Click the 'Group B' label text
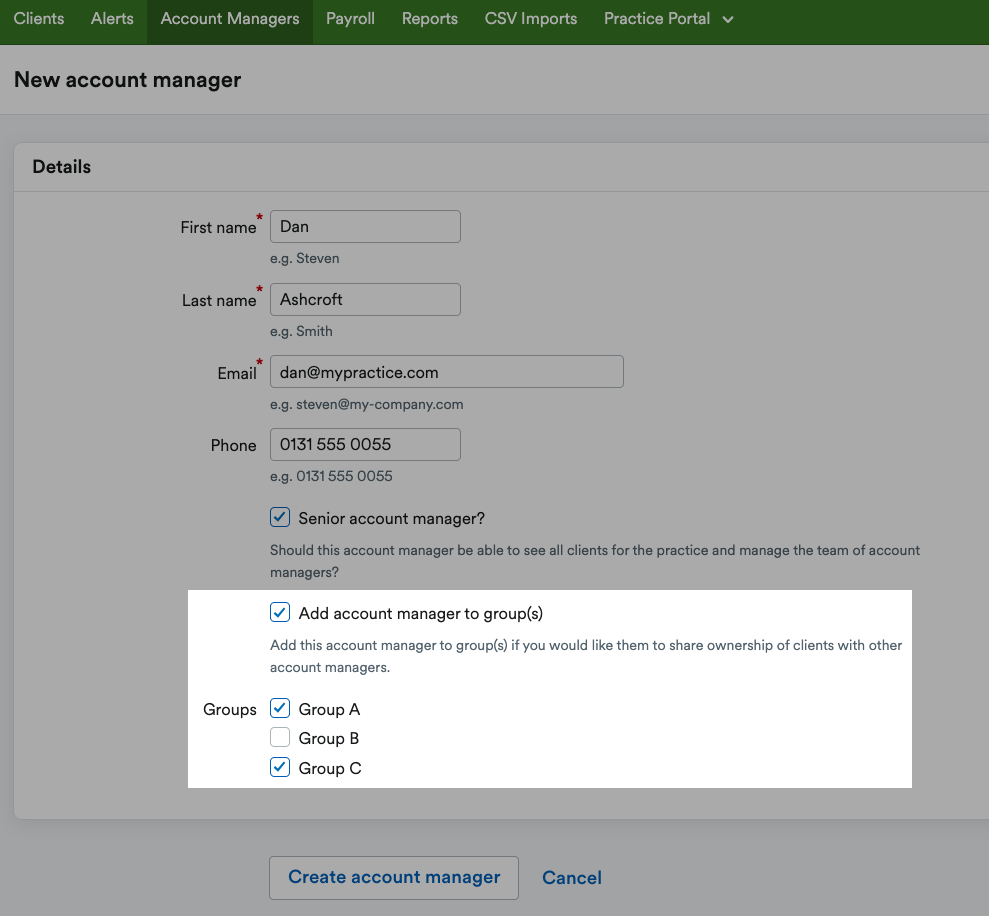Screen dimensions: 989x916 coord(329,739)
